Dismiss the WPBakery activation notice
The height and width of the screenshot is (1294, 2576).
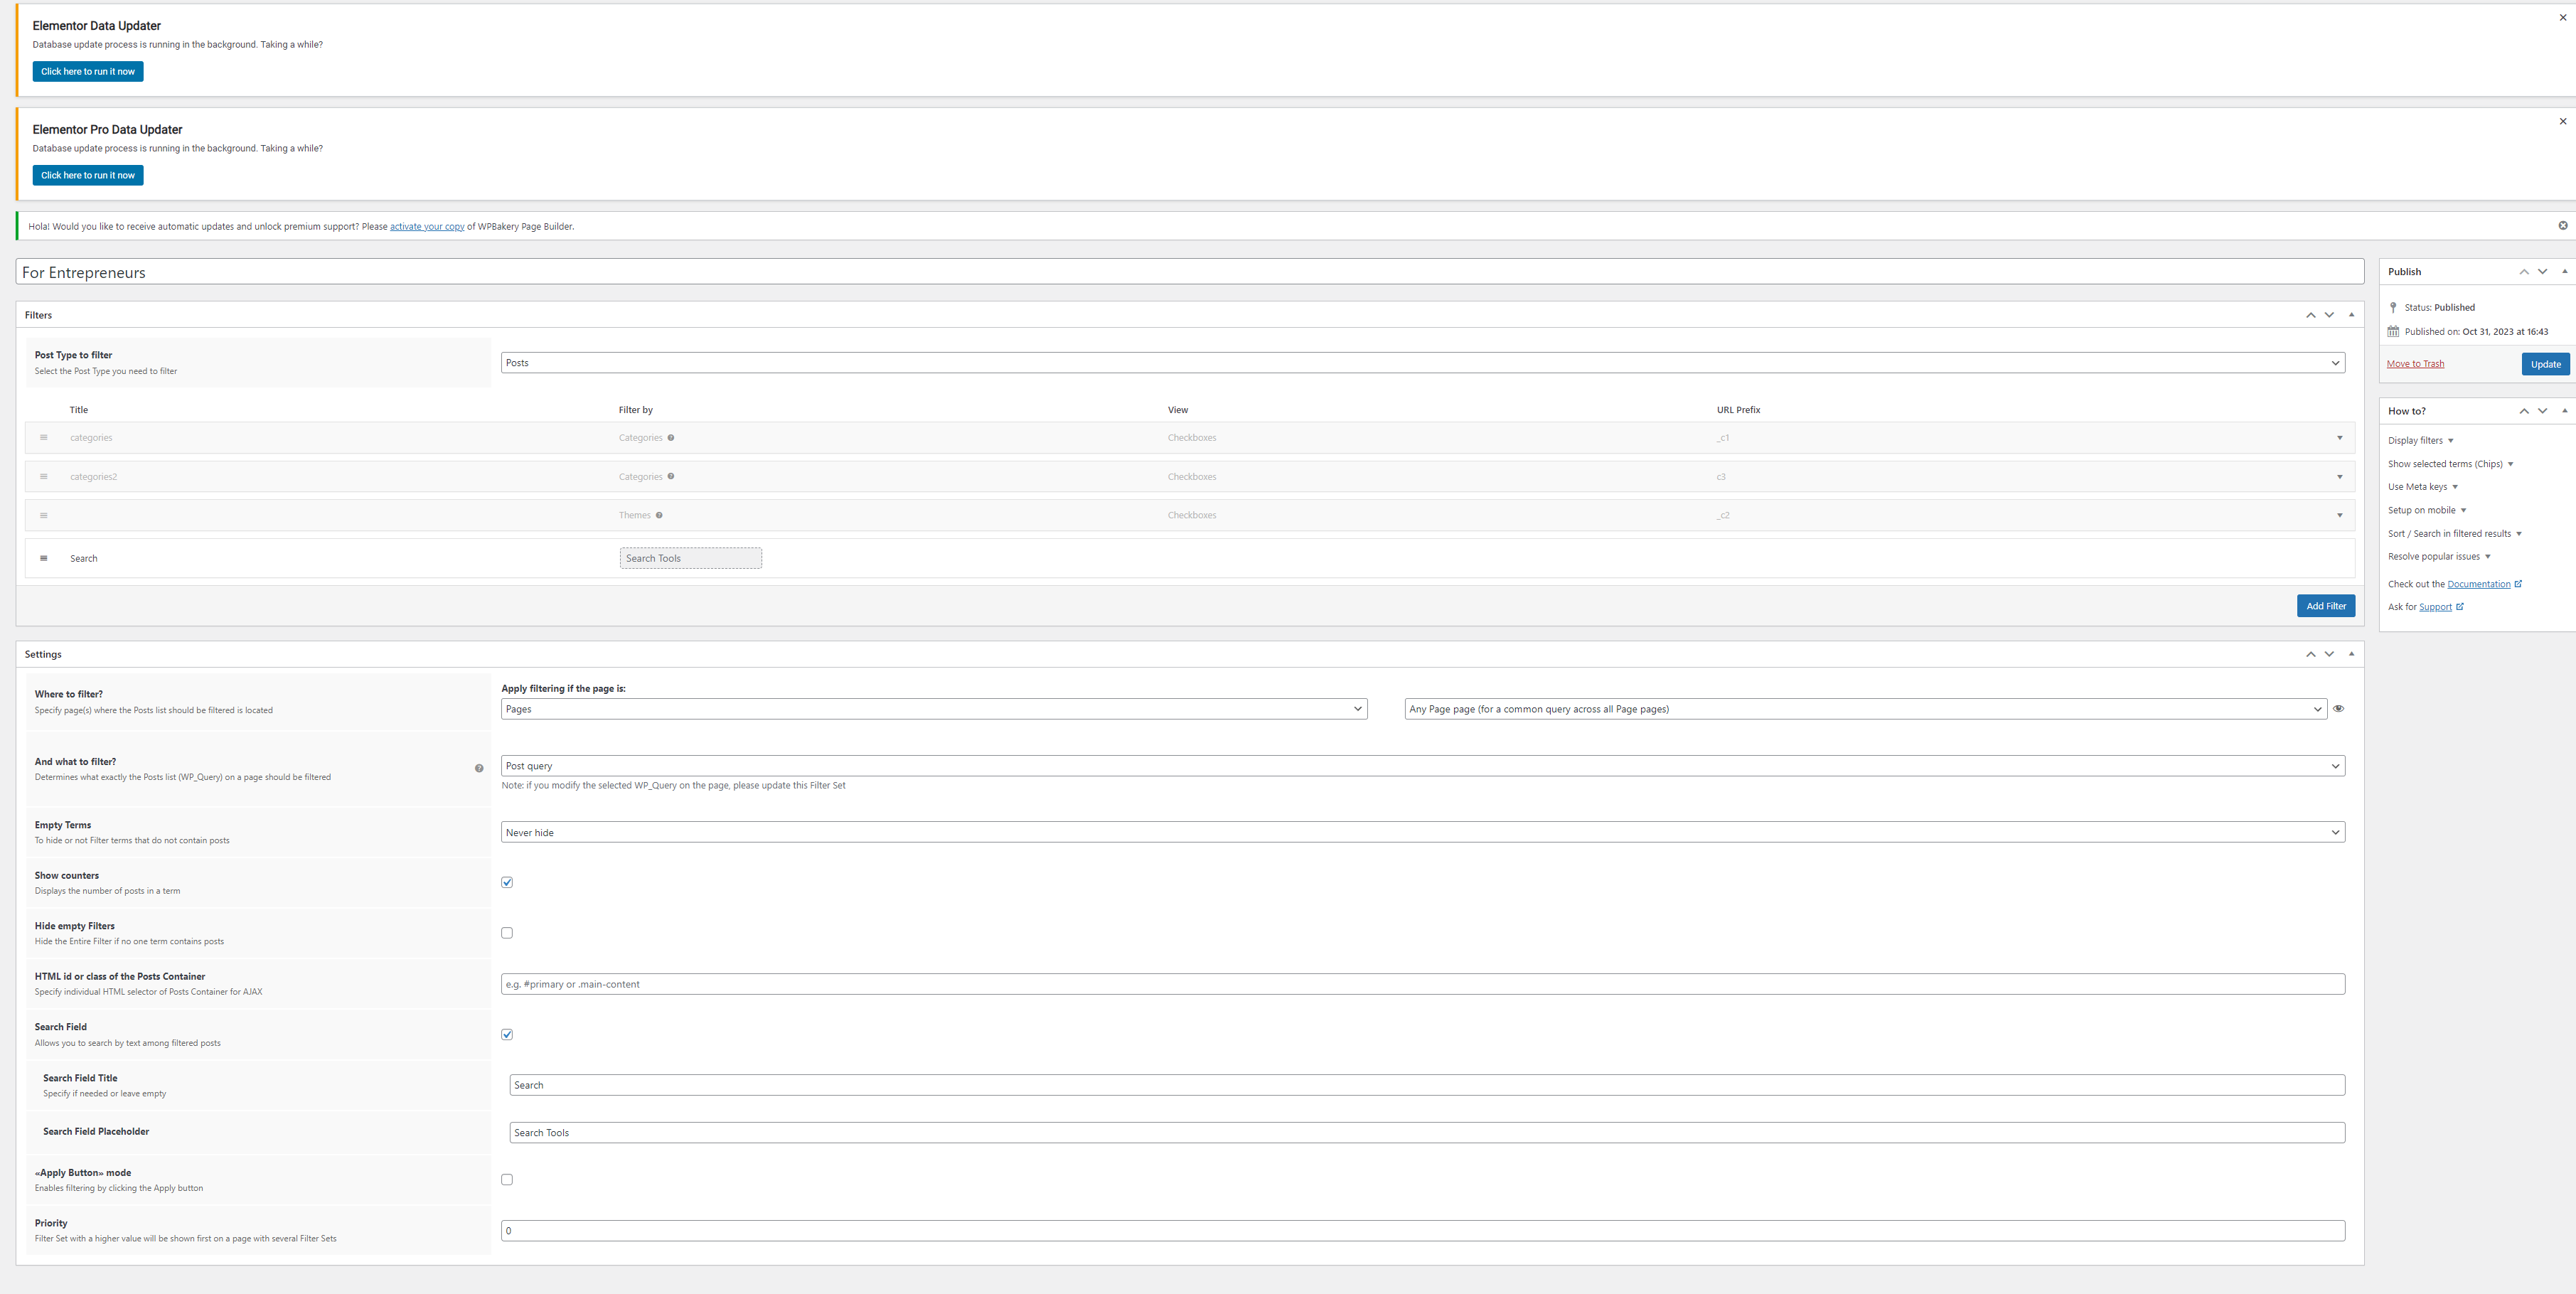click(x=2562, y=226)
